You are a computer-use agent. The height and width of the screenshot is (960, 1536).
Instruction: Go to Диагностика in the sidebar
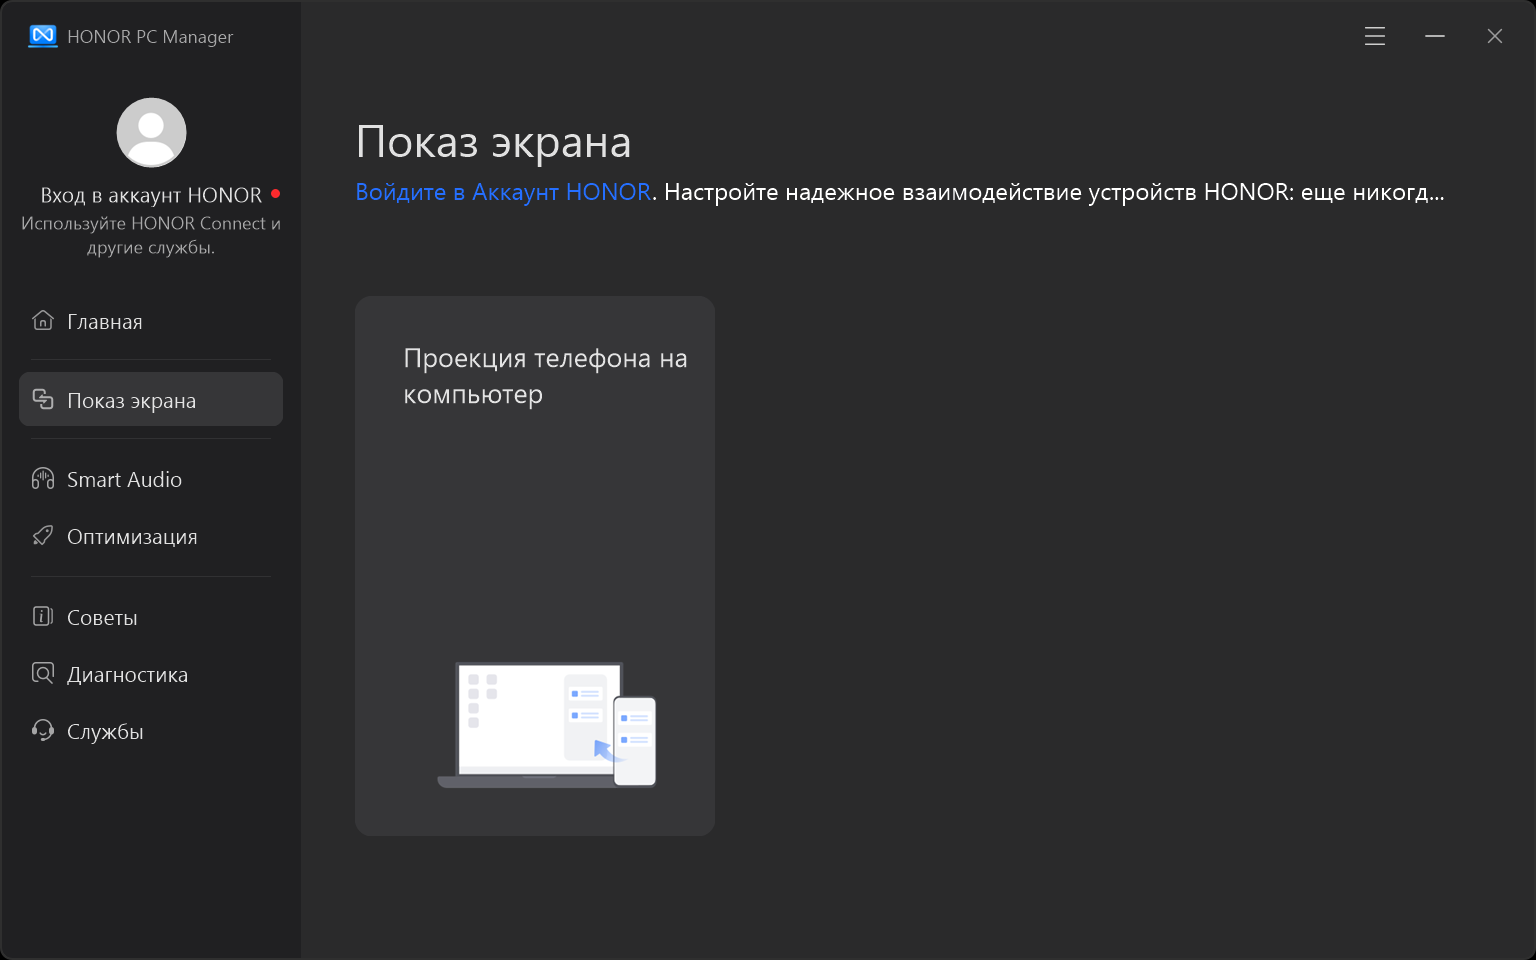pos(127,675)
